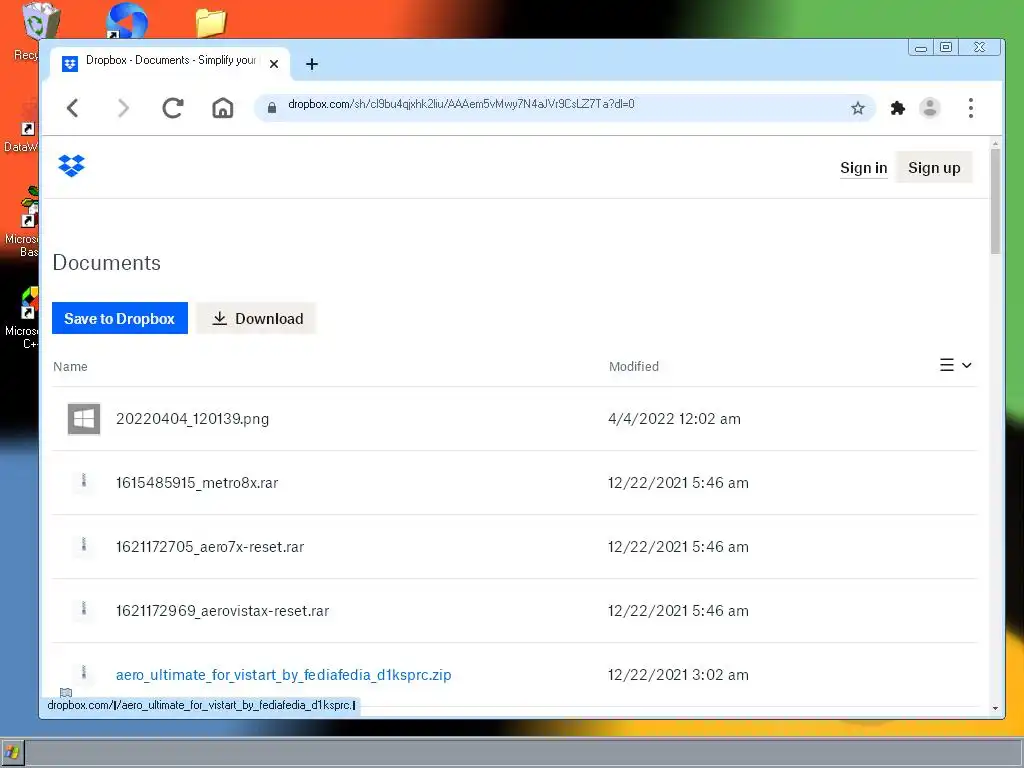
Task: Open aero_ultimate_for_vistart zip file
Action: click(x=283, y=675)
